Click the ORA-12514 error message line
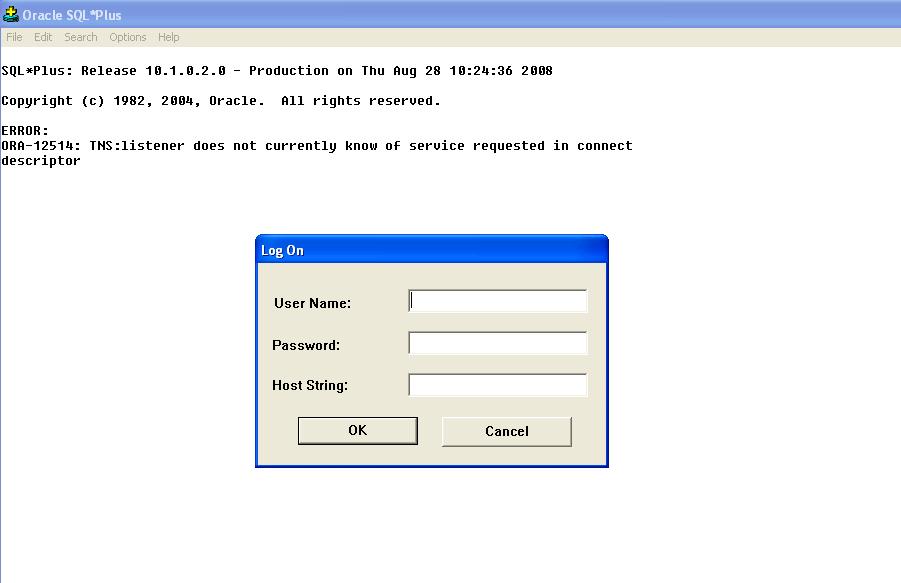The image size is (901, 583). (316, 146)
